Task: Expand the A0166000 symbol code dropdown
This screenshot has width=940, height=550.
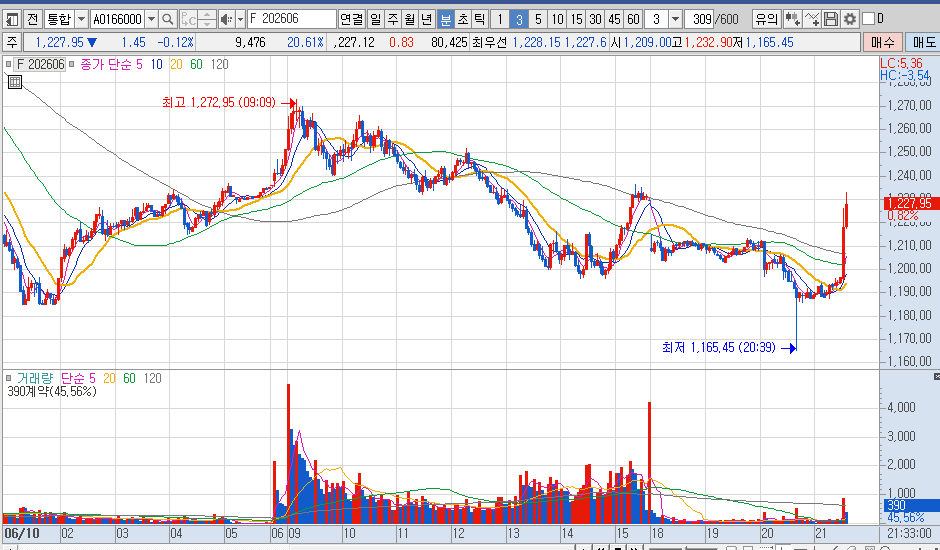Action: point(152,19)
